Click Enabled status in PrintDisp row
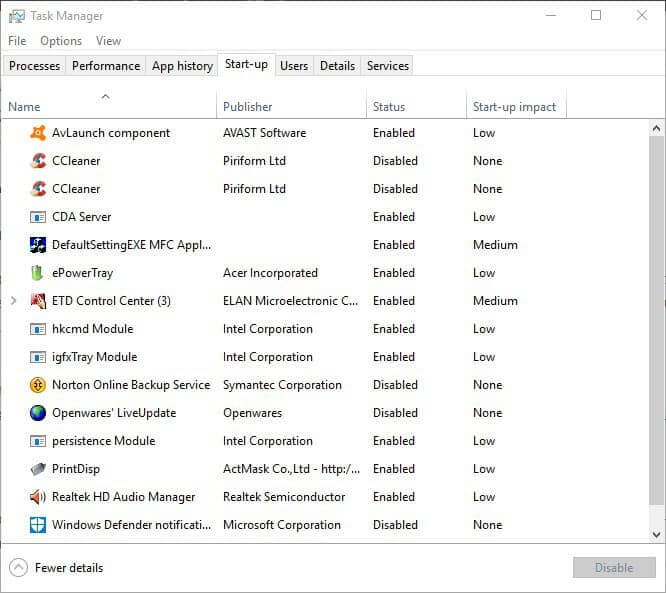This screenshot has width=666, height=593. click(394, 469)
